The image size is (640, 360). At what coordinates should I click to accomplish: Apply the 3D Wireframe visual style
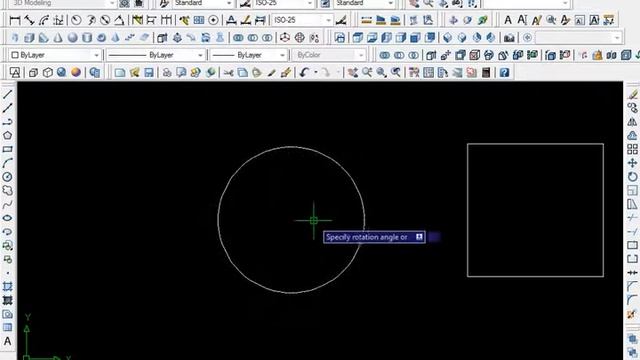pos(33,72)
